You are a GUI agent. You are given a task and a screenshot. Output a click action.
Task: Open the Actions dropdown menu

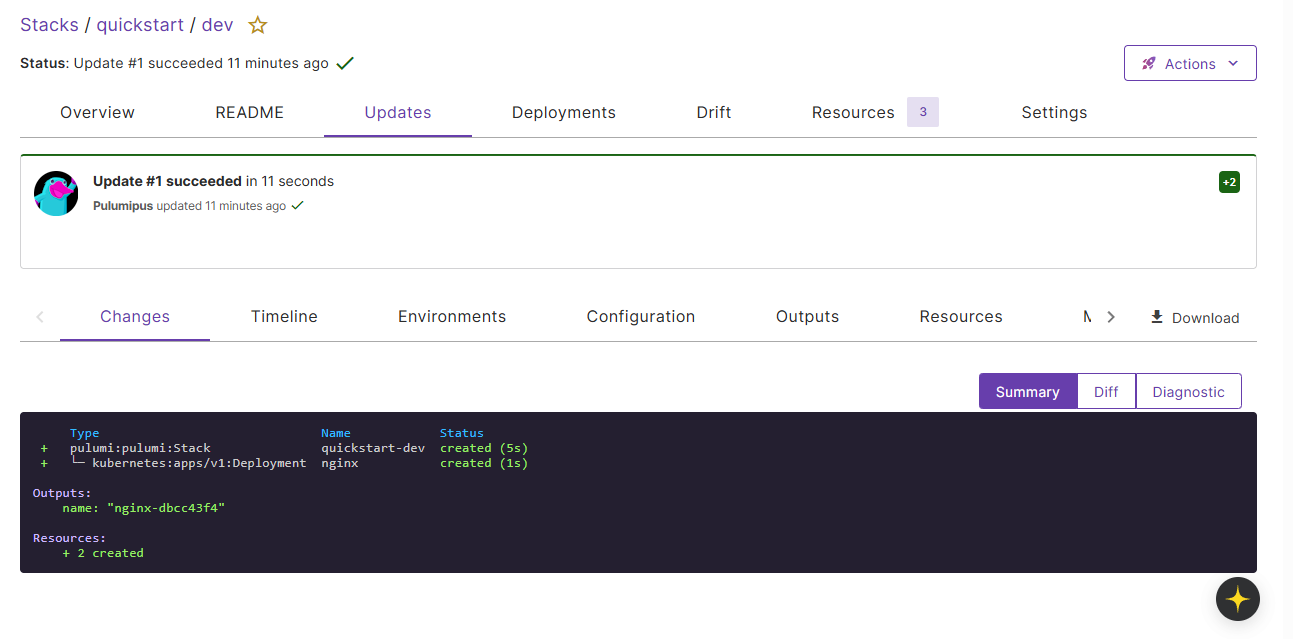(x=1190, y=63)
